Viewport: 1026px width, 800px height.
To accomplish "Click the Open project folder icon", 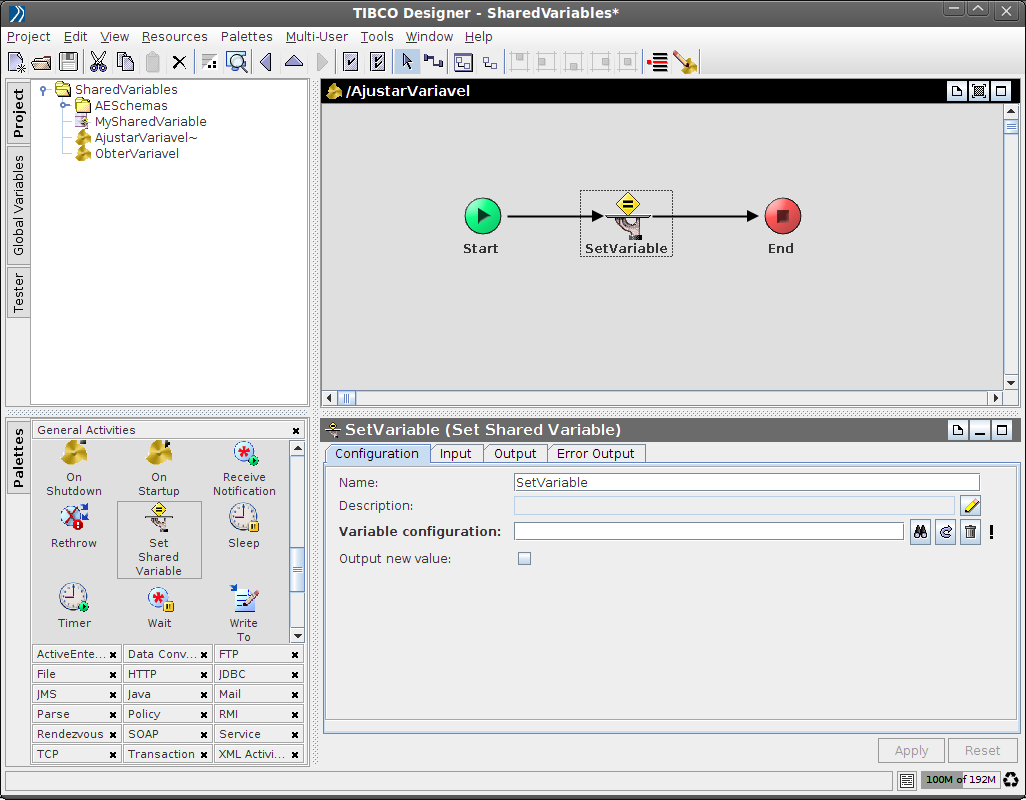I will click(x=41, y=62).
